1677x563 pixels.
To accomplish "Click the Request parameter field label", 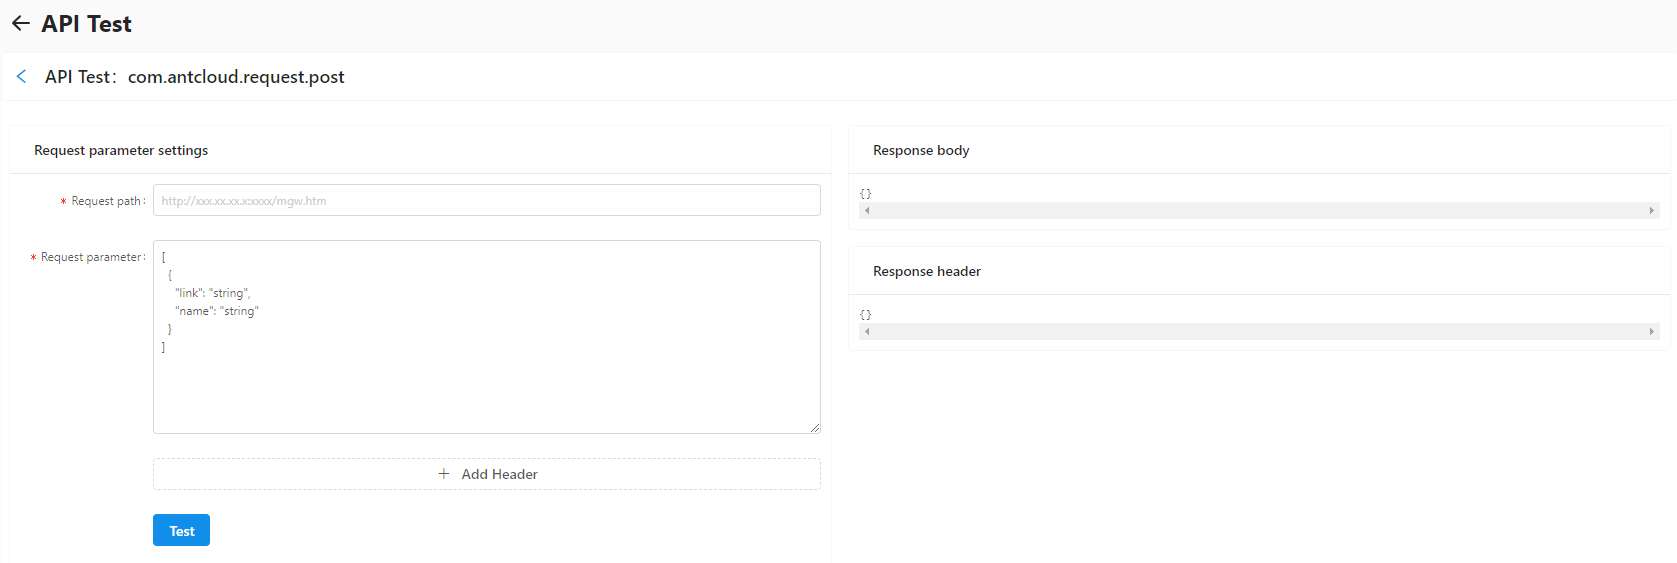I will (91, 258).
